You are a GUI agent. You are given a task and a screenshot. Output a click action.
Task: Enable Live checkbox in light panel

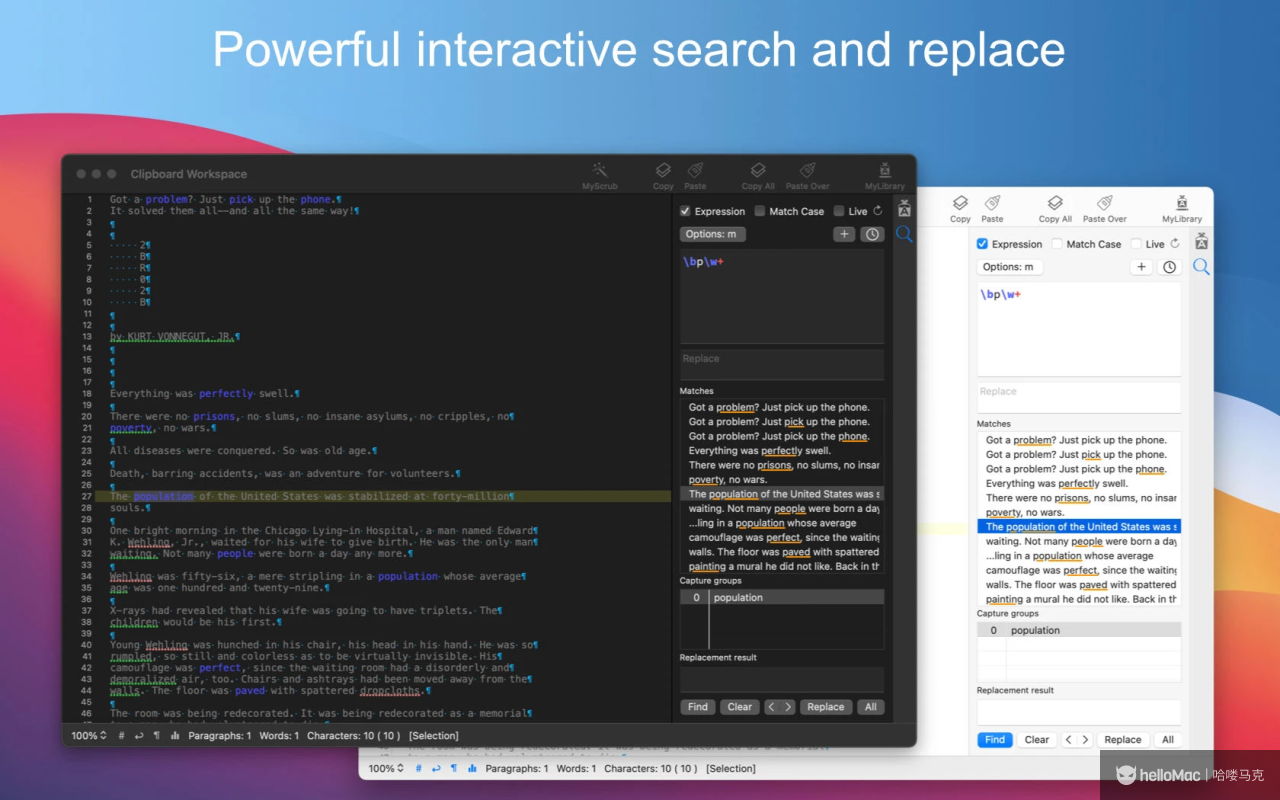click(1136, 244)
